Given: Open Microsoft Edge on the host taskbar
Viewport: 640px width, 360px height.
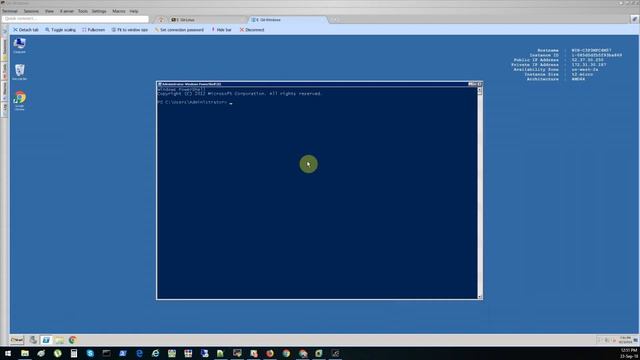Looking at the screenshot, I should tap(139, 353).
